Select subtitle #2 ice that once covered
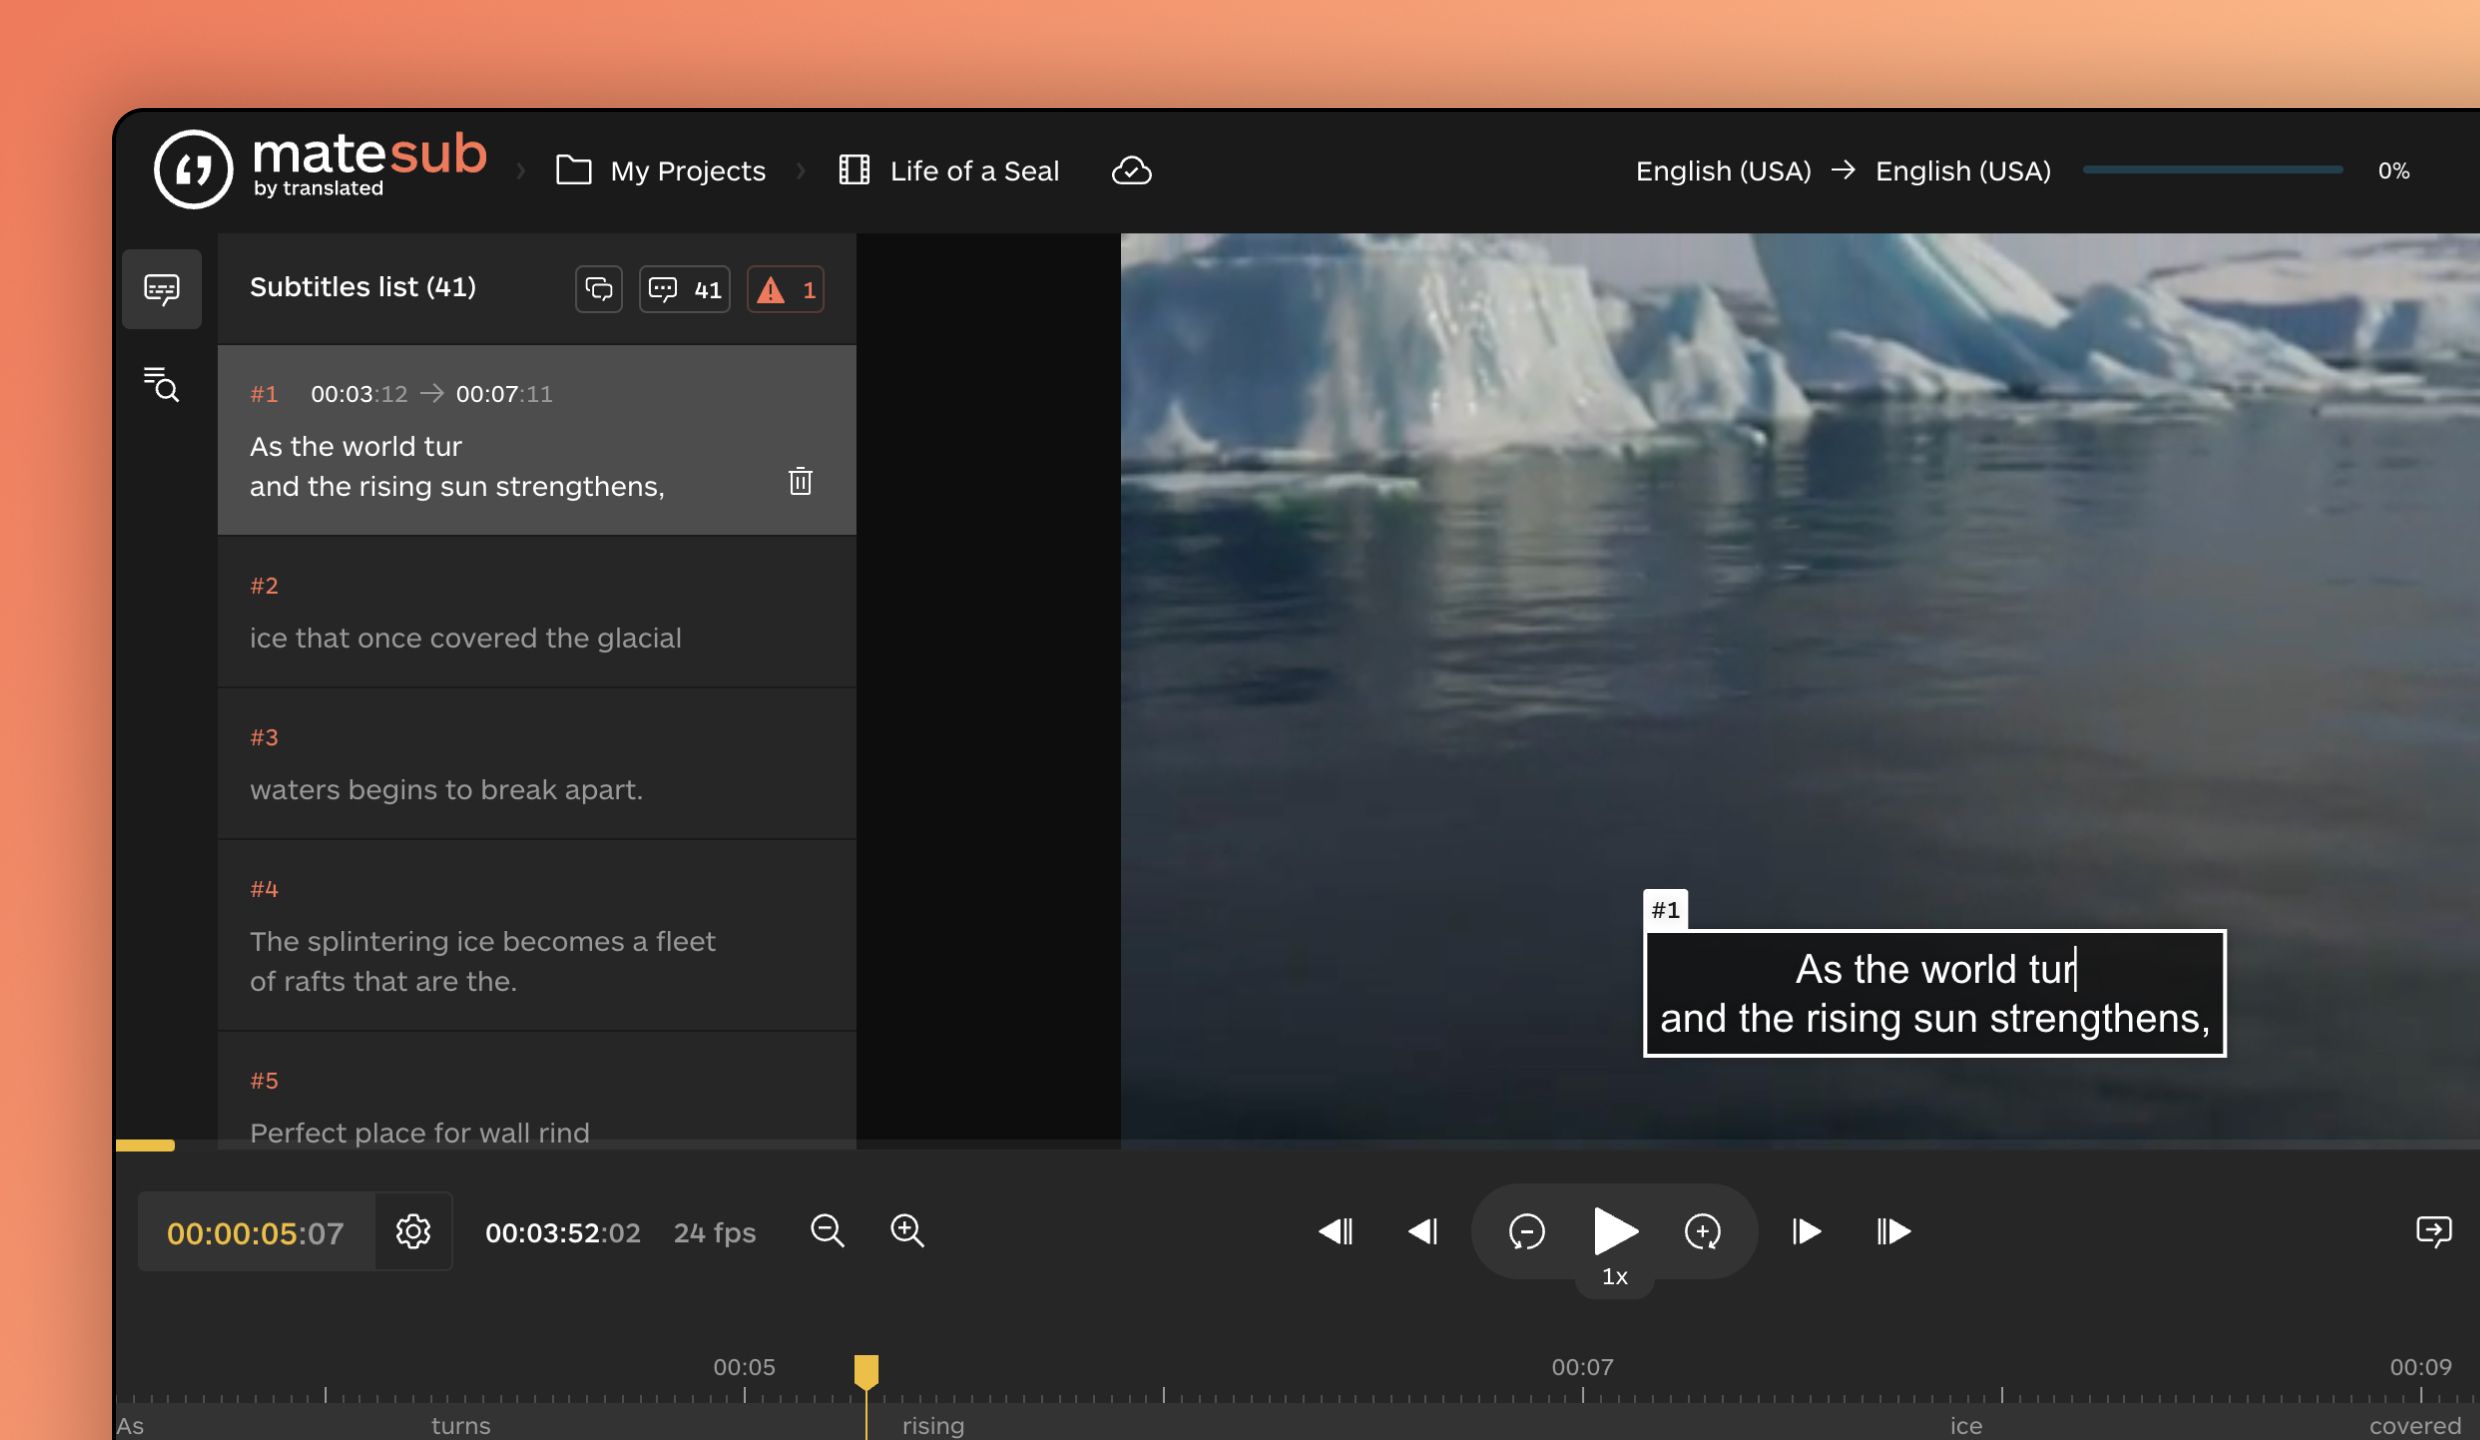 coord(537,613)
